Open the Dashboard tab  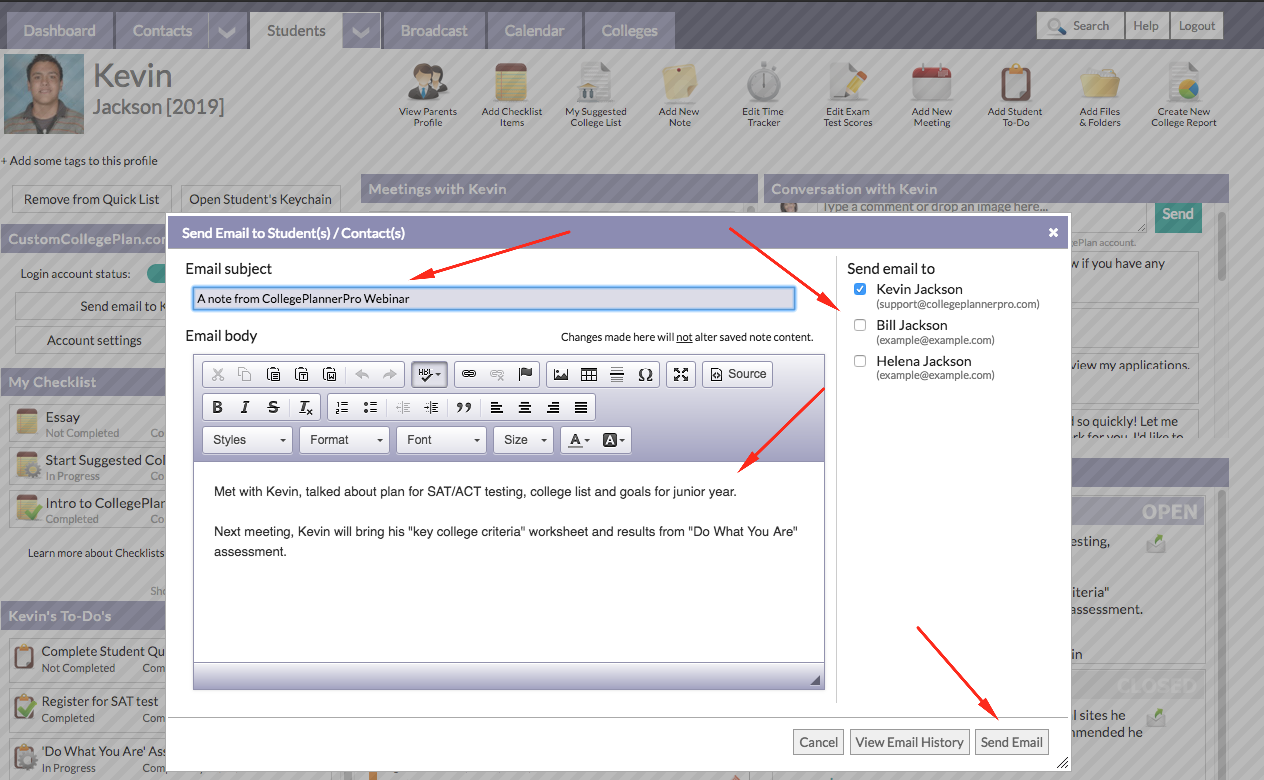point(60,31)
